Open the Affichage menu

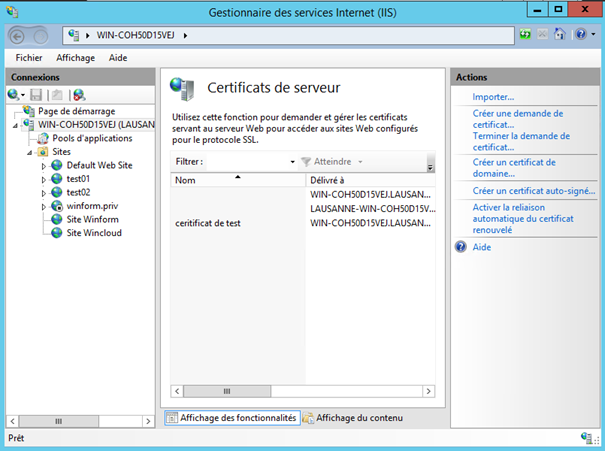coord(75,59)
